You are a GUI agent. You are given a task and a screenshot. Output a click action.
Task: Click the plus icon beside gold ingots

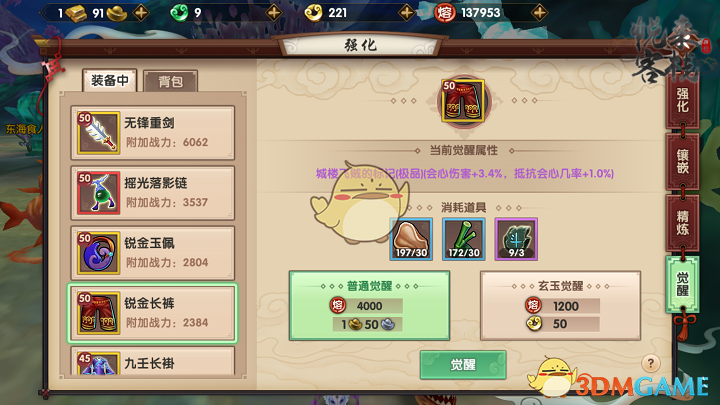(141, 13)
